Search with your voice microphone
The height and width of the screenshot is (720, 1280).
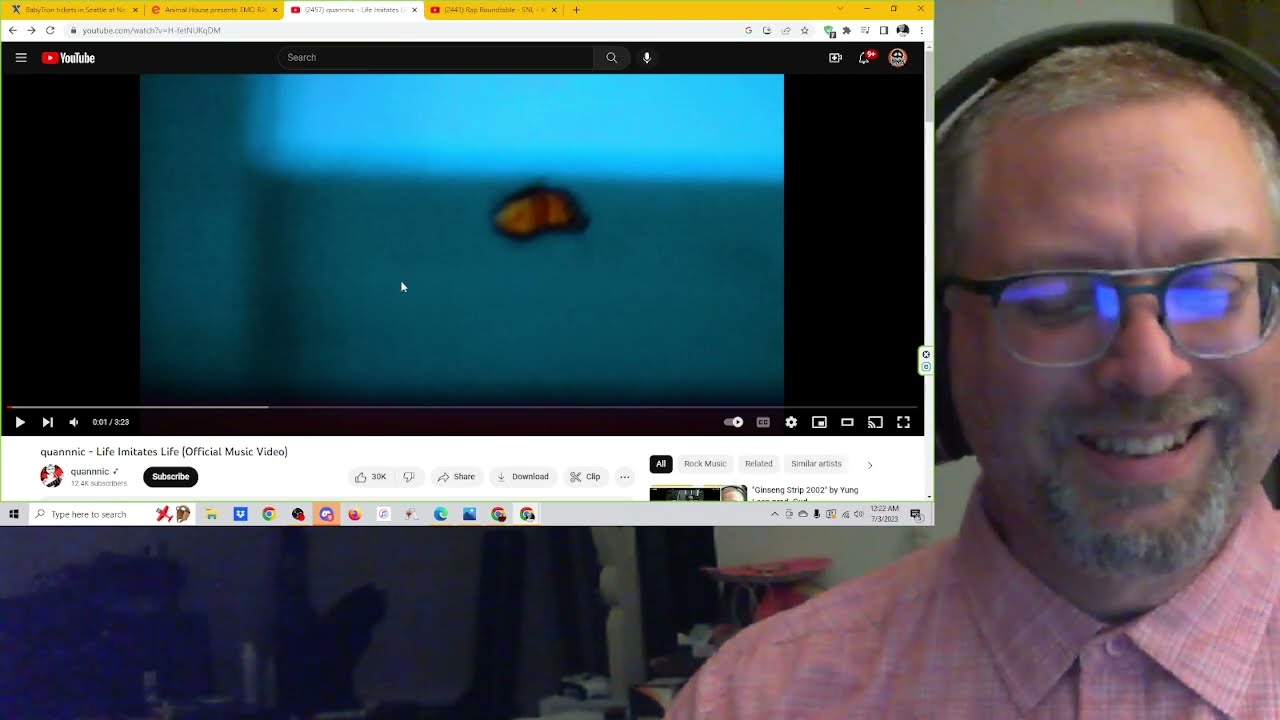(647, 58)
